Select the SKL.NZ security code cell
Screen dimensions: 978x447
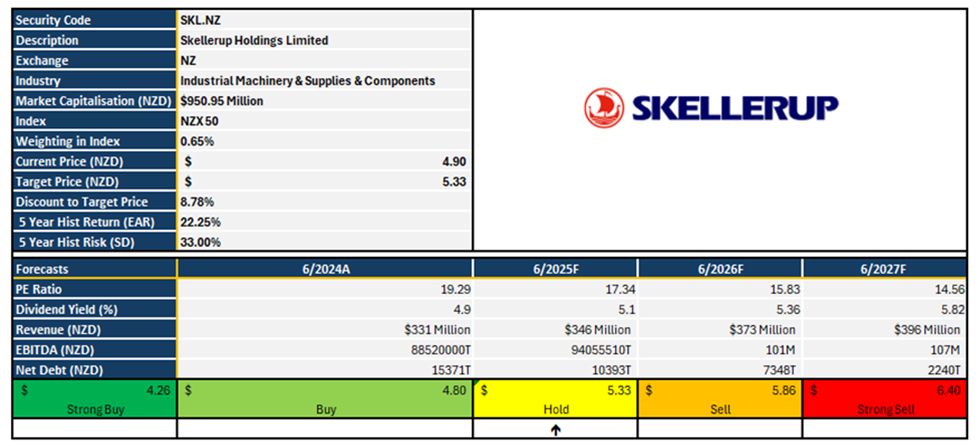pyautogui.click(x=324, y=20)
